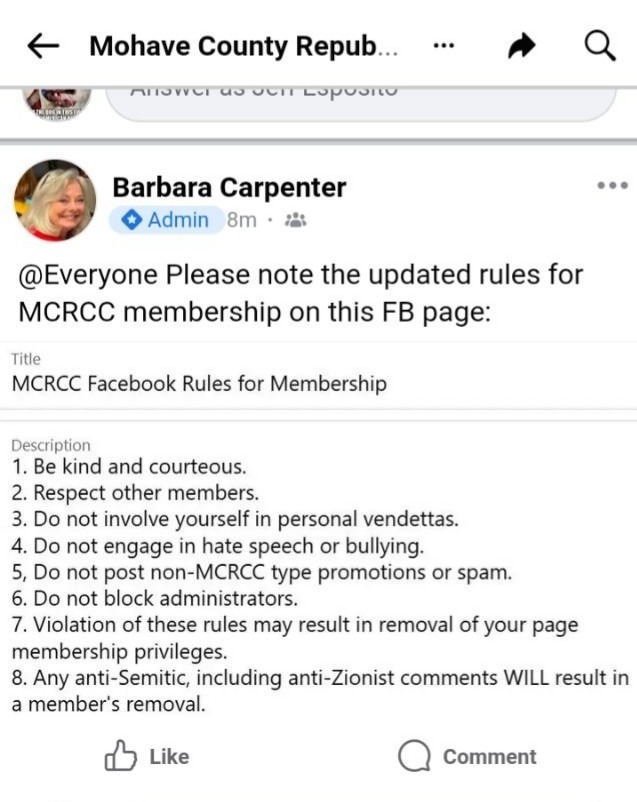Tap the MCRCC Facebook Rules for Membership title
The height and width of the screenshot is (802, 637).
[199, 383]
